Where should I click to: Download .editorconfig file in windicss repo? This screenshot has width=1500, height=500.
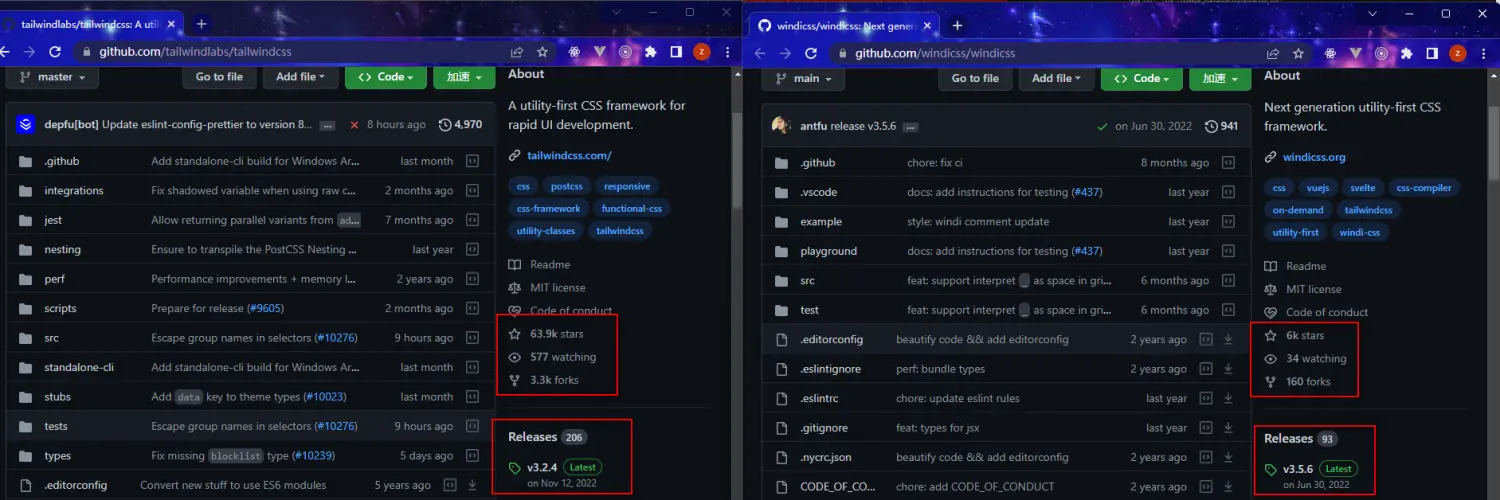[1229, 339]
